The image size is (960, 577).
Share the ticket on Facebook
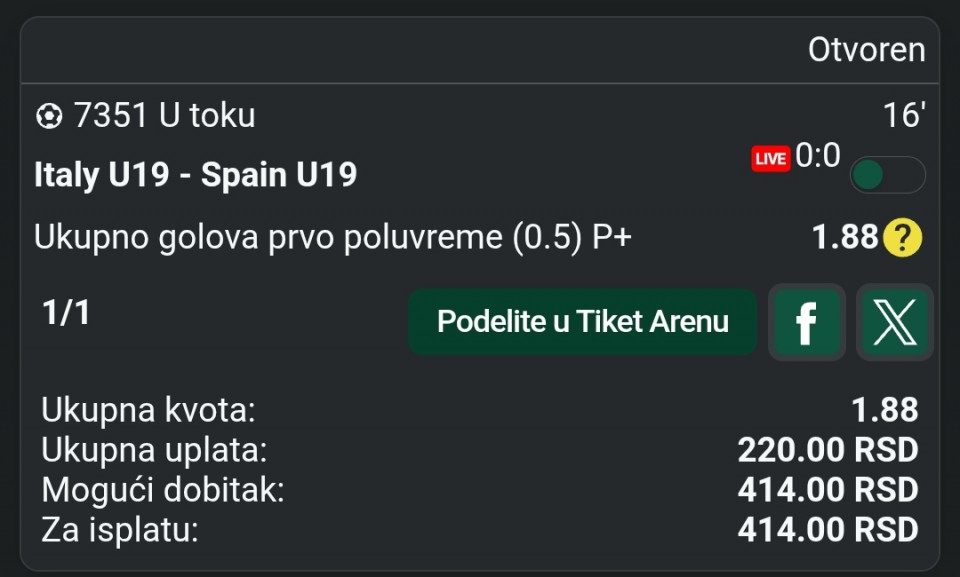point(806,322)
